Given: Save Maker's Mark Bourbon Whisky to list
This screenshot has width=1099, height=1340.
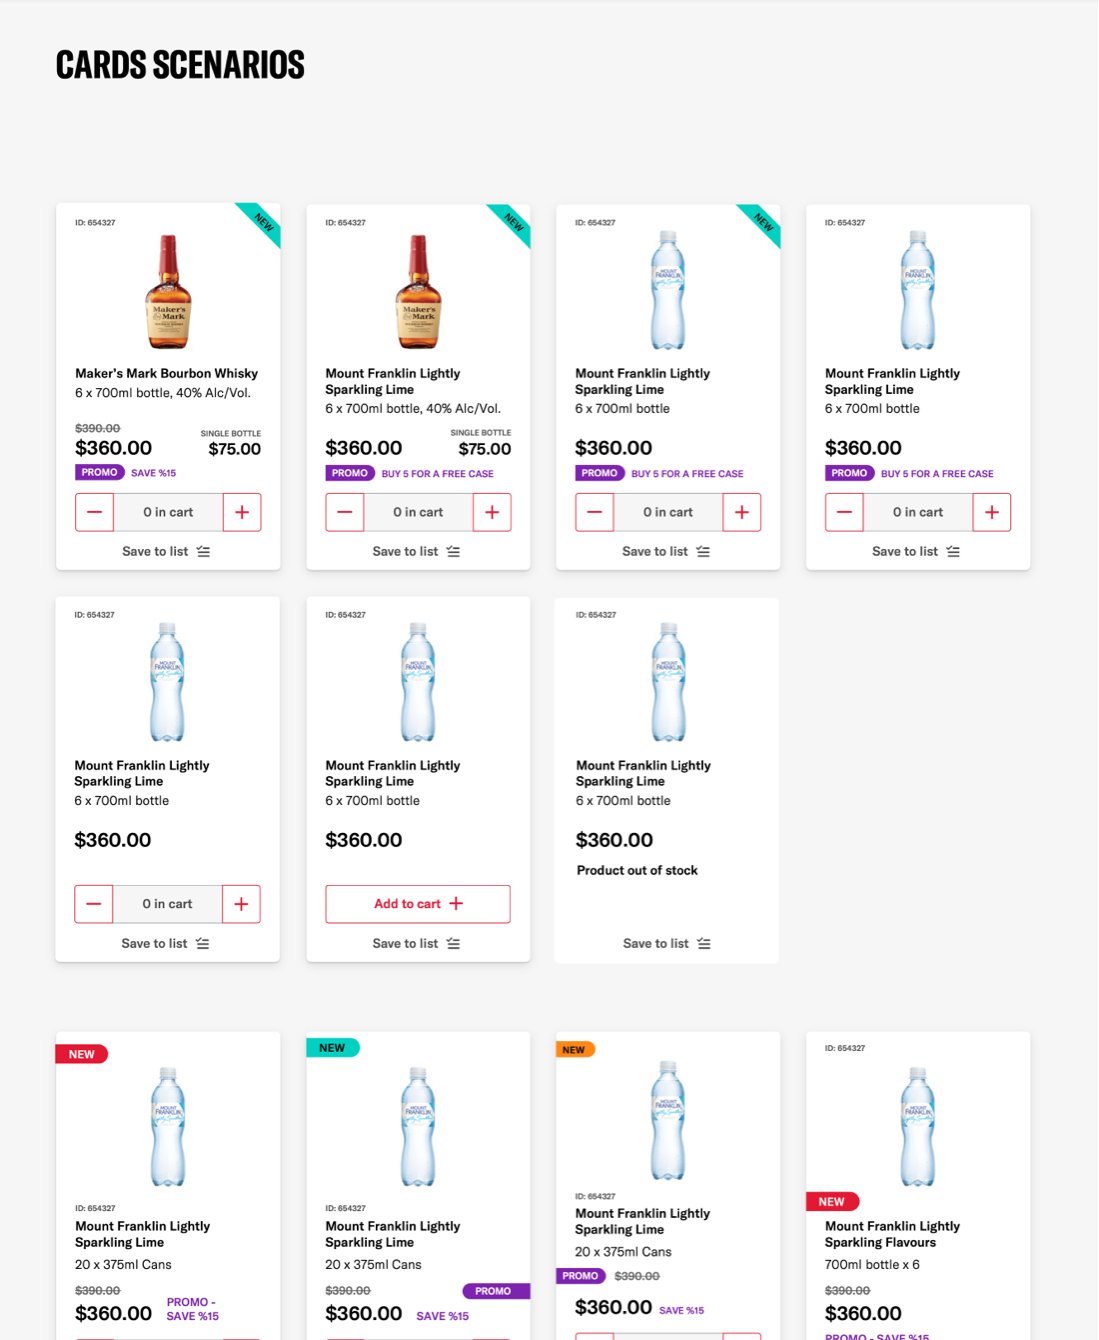Looking at the screenshot, I should click(x=166, y=552).
